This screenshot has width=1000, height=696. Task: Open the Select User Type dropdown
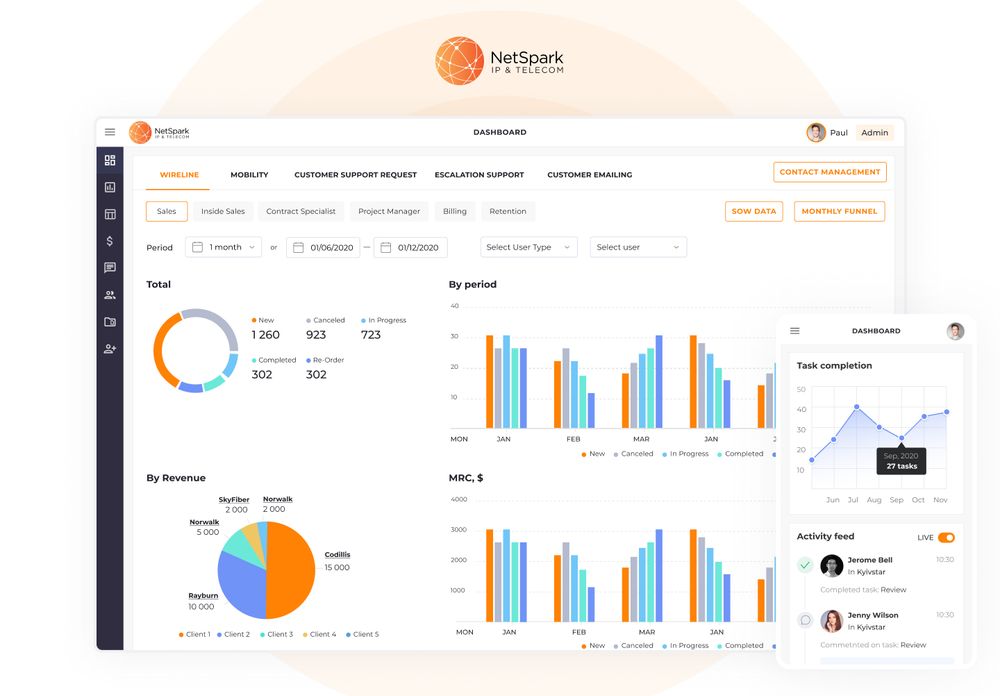528,246
